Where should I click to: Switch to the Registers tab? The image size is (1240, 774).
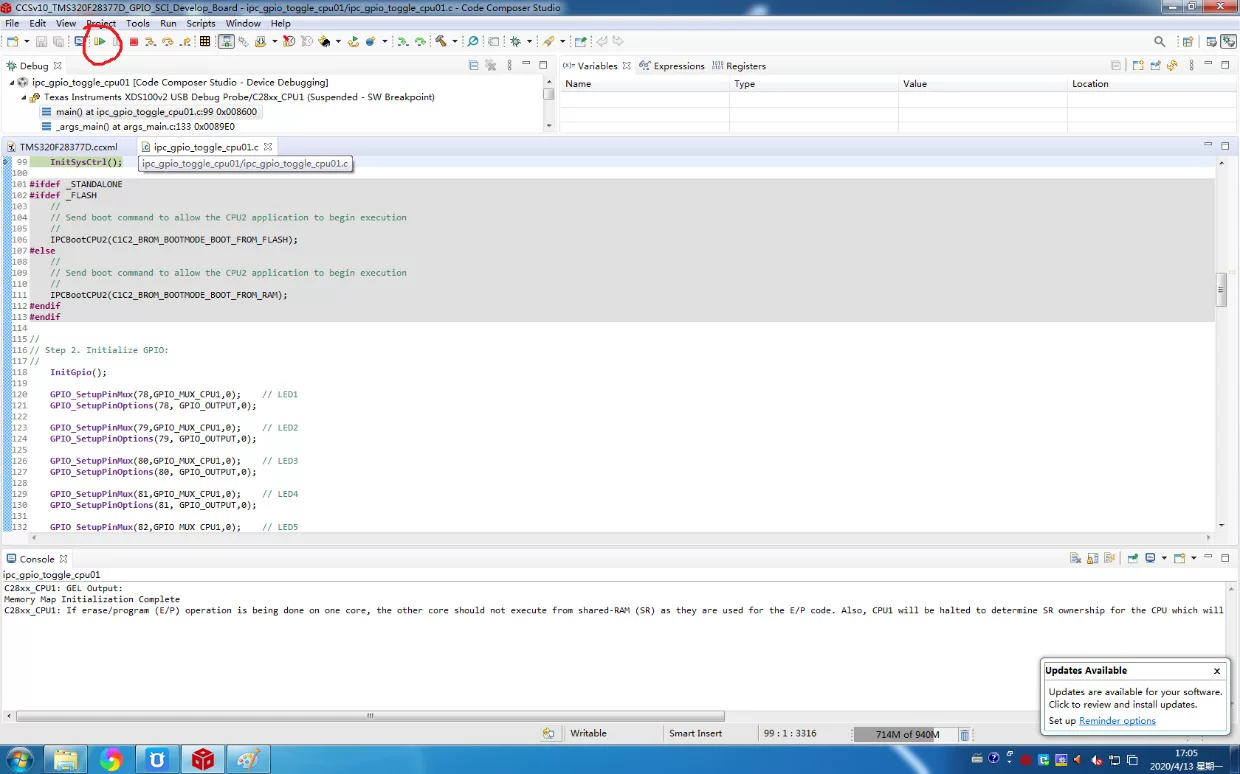[739, 66]
